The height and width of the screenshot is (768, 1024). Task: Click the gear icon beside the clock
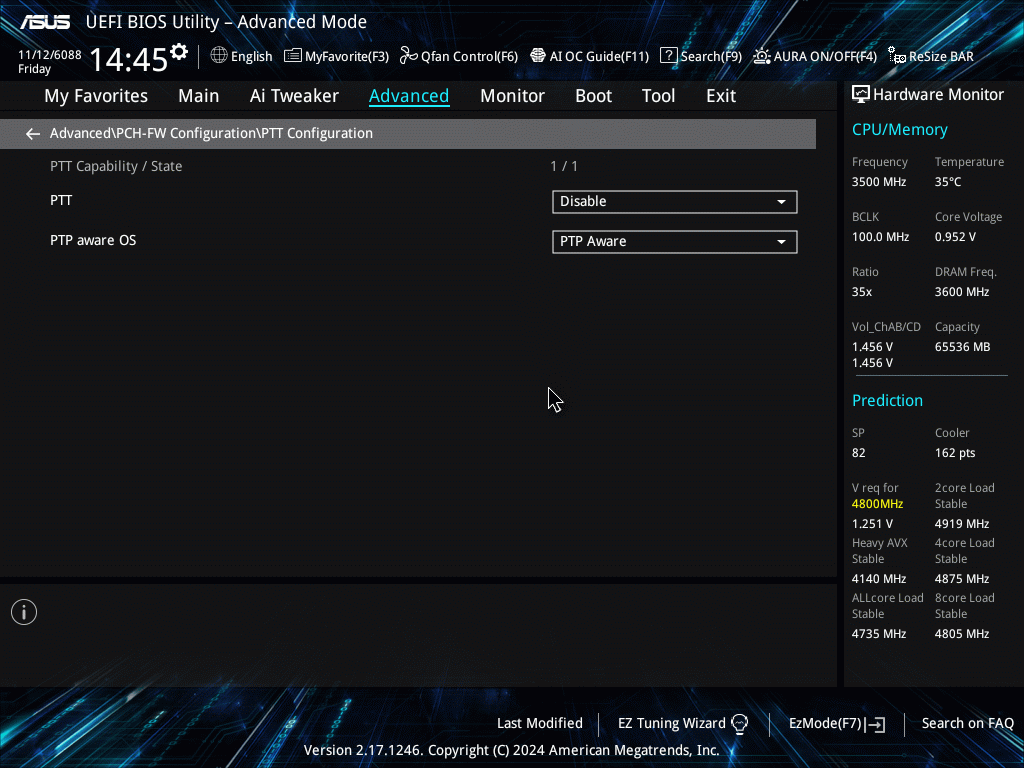click(x=179, y=52)
